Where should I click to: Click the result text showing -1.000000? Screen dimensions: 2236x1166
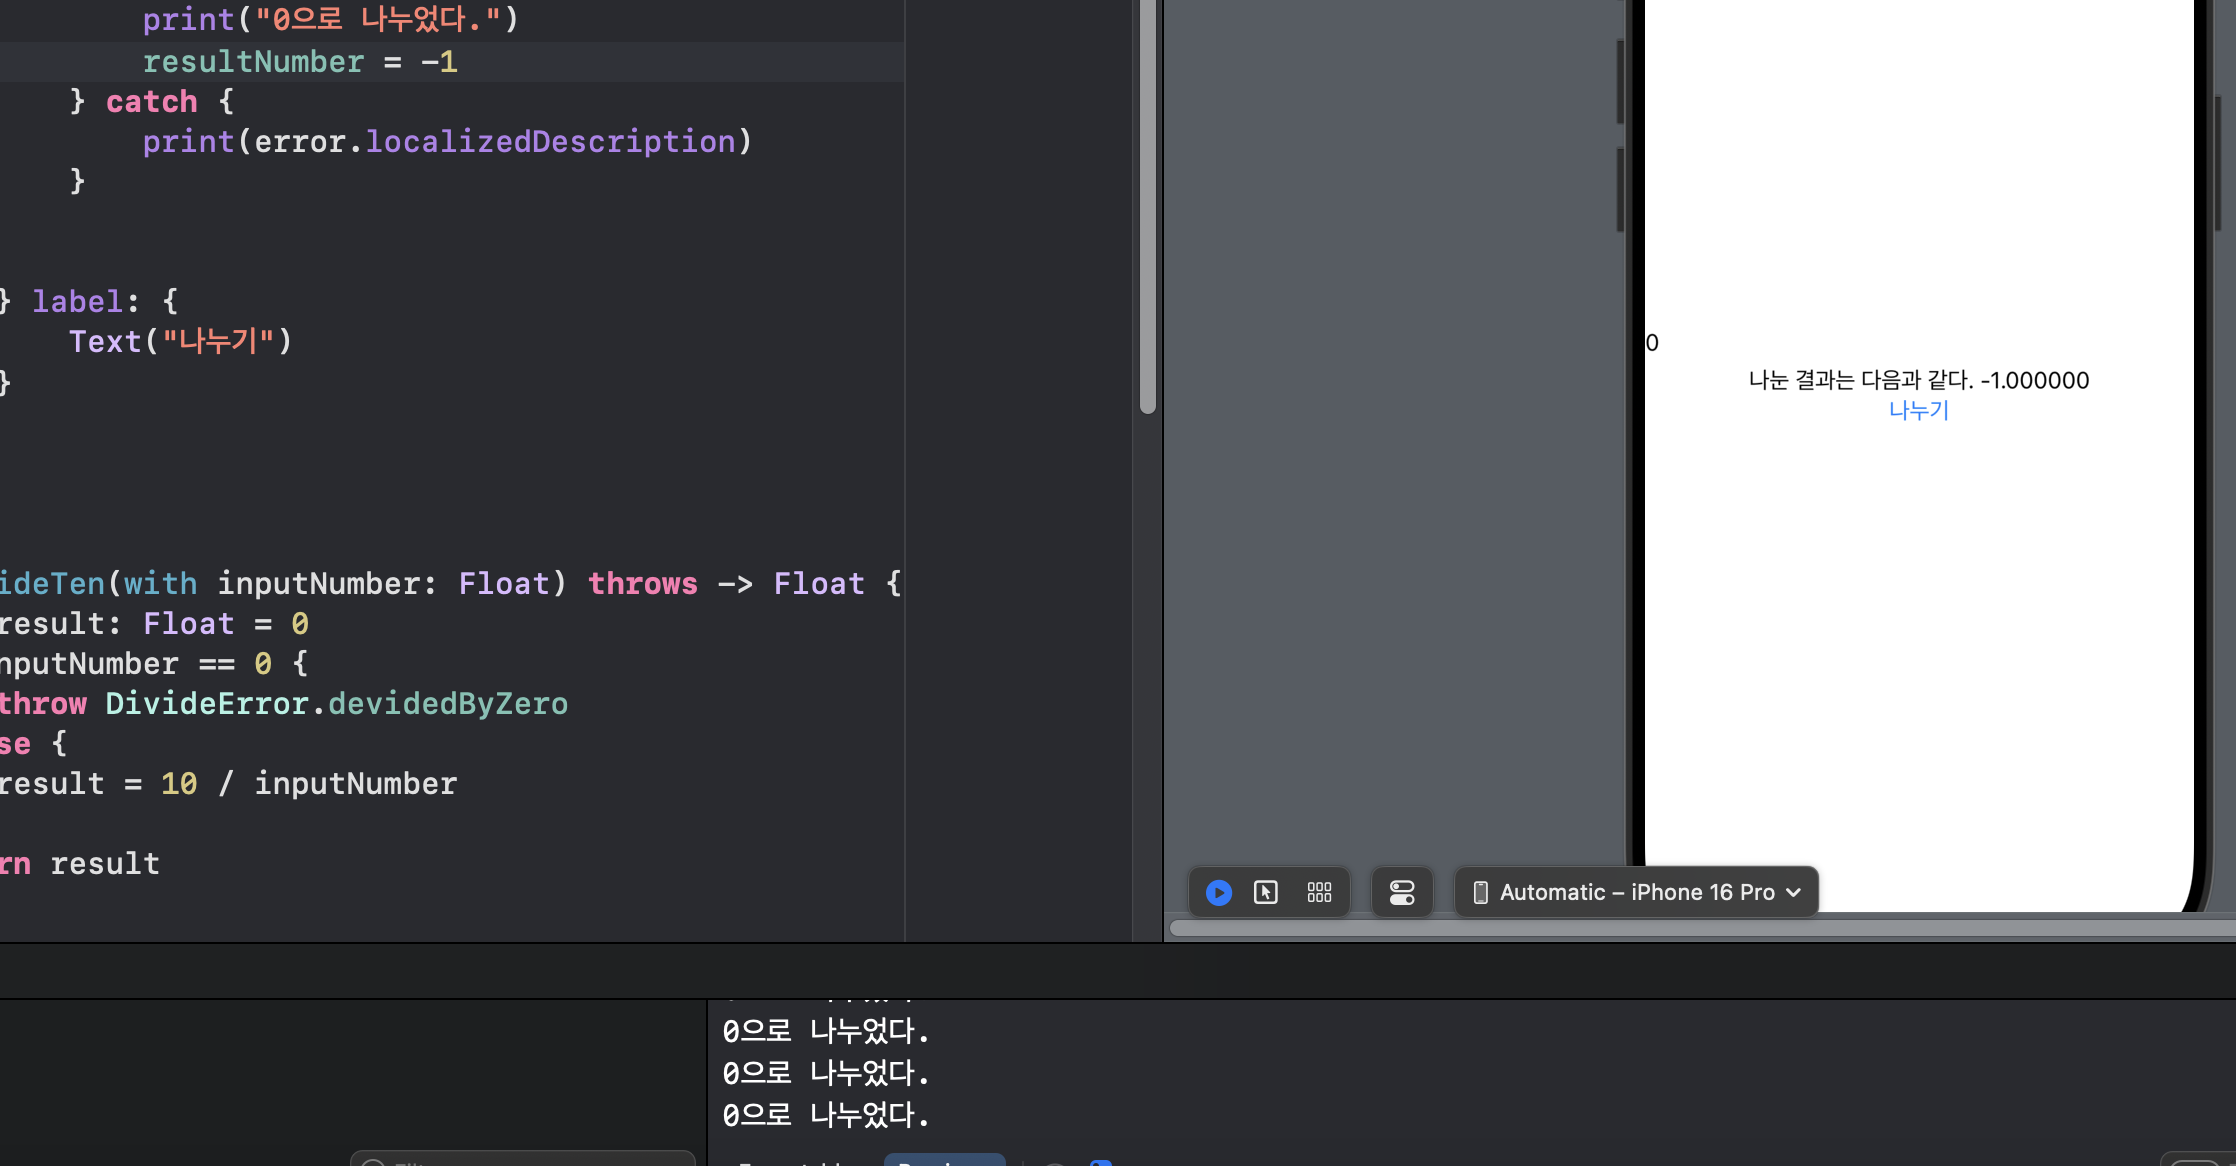[x=1918, y=380]
